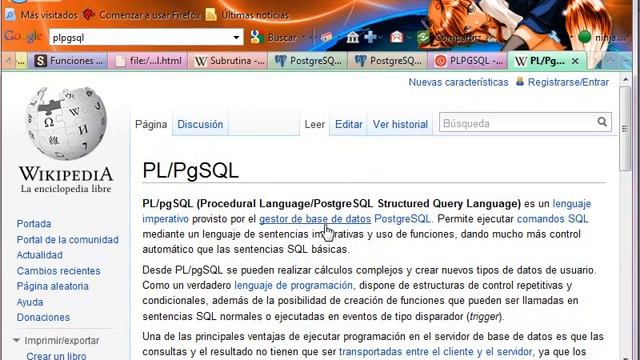
Task: Open the Comenzar a usar Firefox bookmark
Action: pyautogui.click(x=142, y=15)
